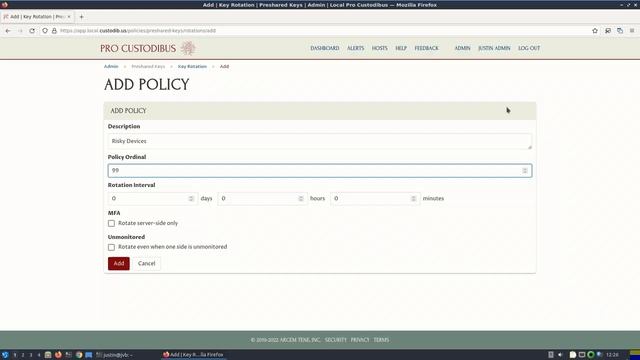Viewport: 640px width, 360px height.
Task: Open the Security footer link
Action: coord(336,340)
